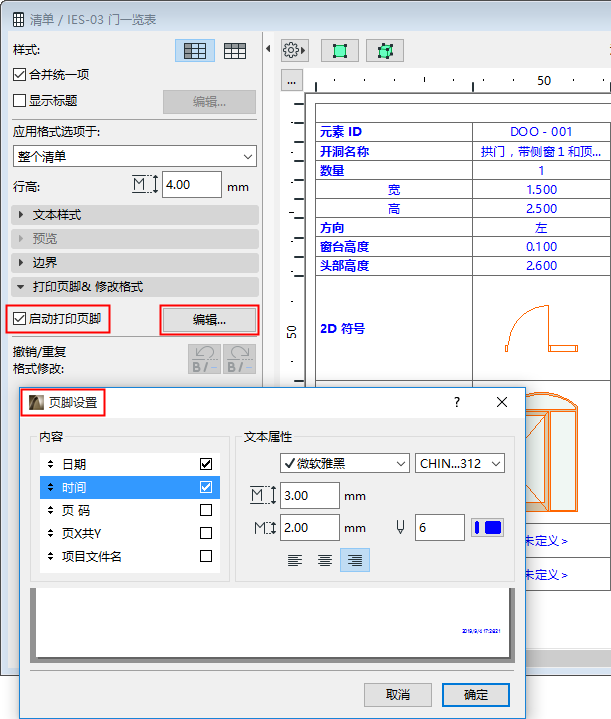Open the 微软雅黑 font dropdown

[344, 464]
